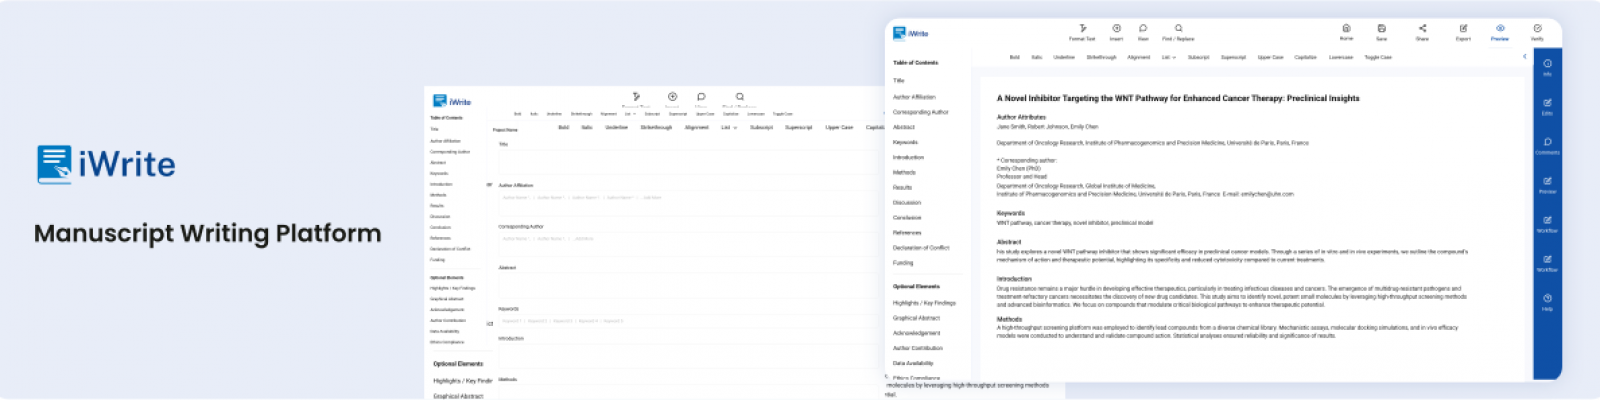
Task: Open Format Text tool in front preview window
Action: tap(1082, 32)
